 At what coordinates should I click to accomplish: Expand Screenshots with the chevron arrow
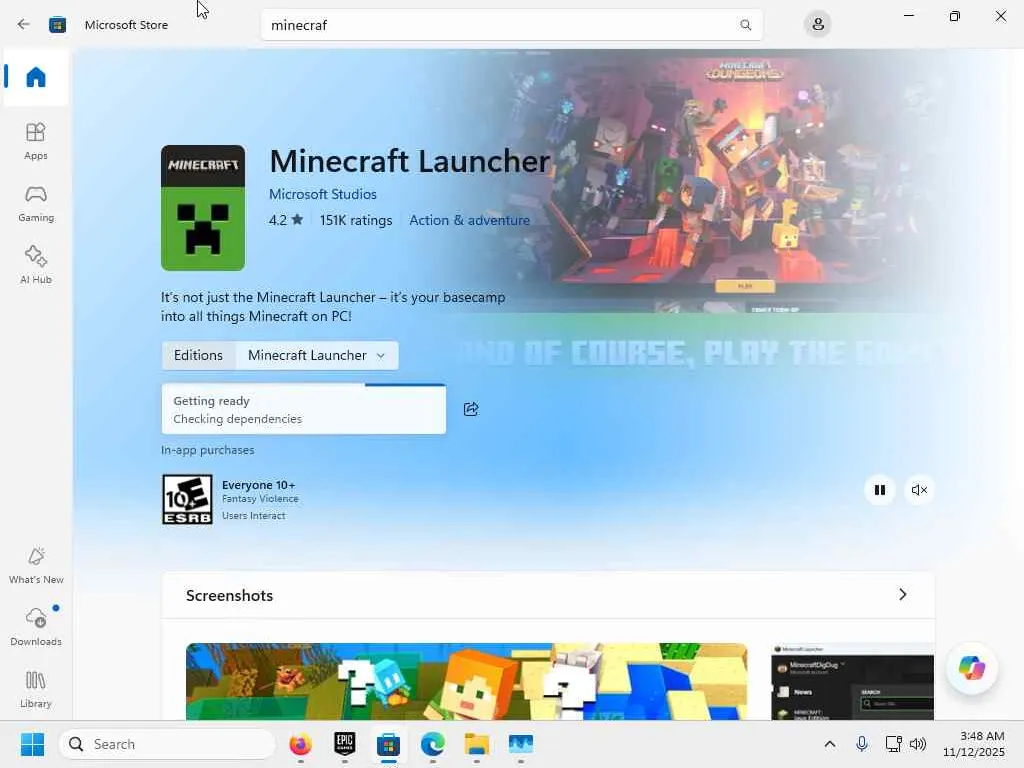coord(903,594)
